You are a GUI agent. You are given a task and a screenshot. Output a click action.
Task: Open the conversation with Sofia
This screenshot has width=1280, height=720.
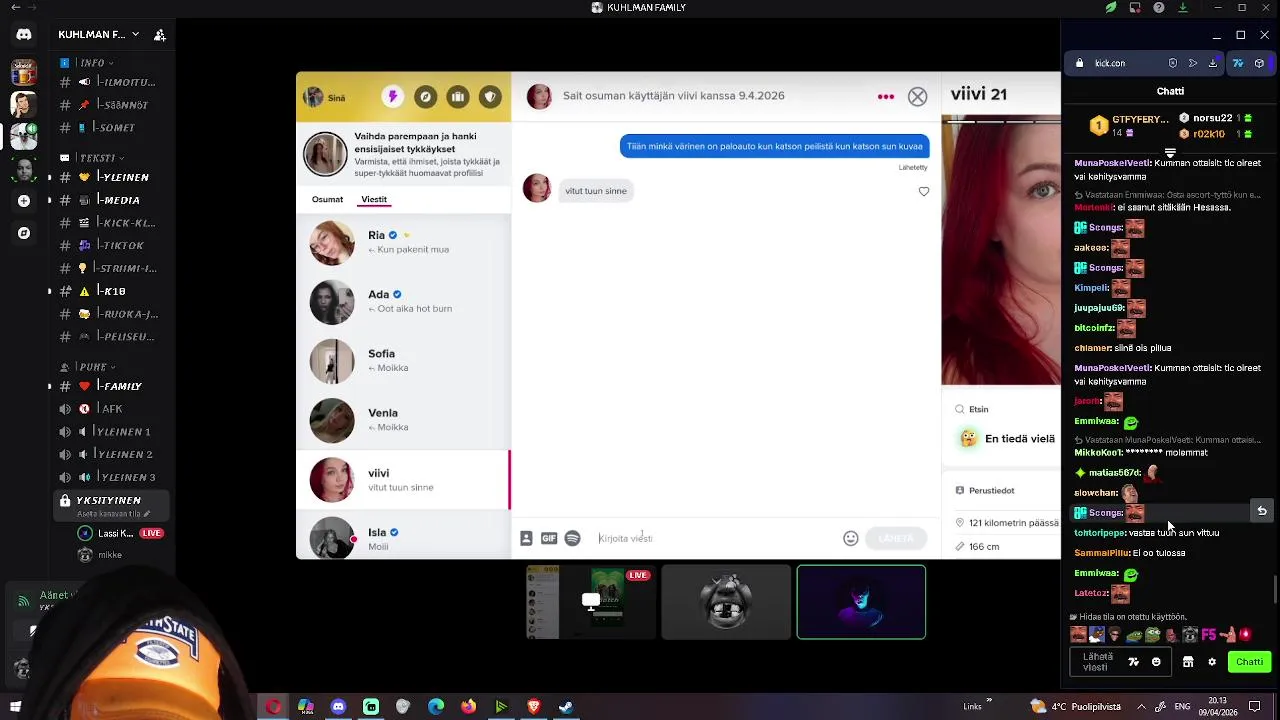pyautogui.click(x=403, y=361)
